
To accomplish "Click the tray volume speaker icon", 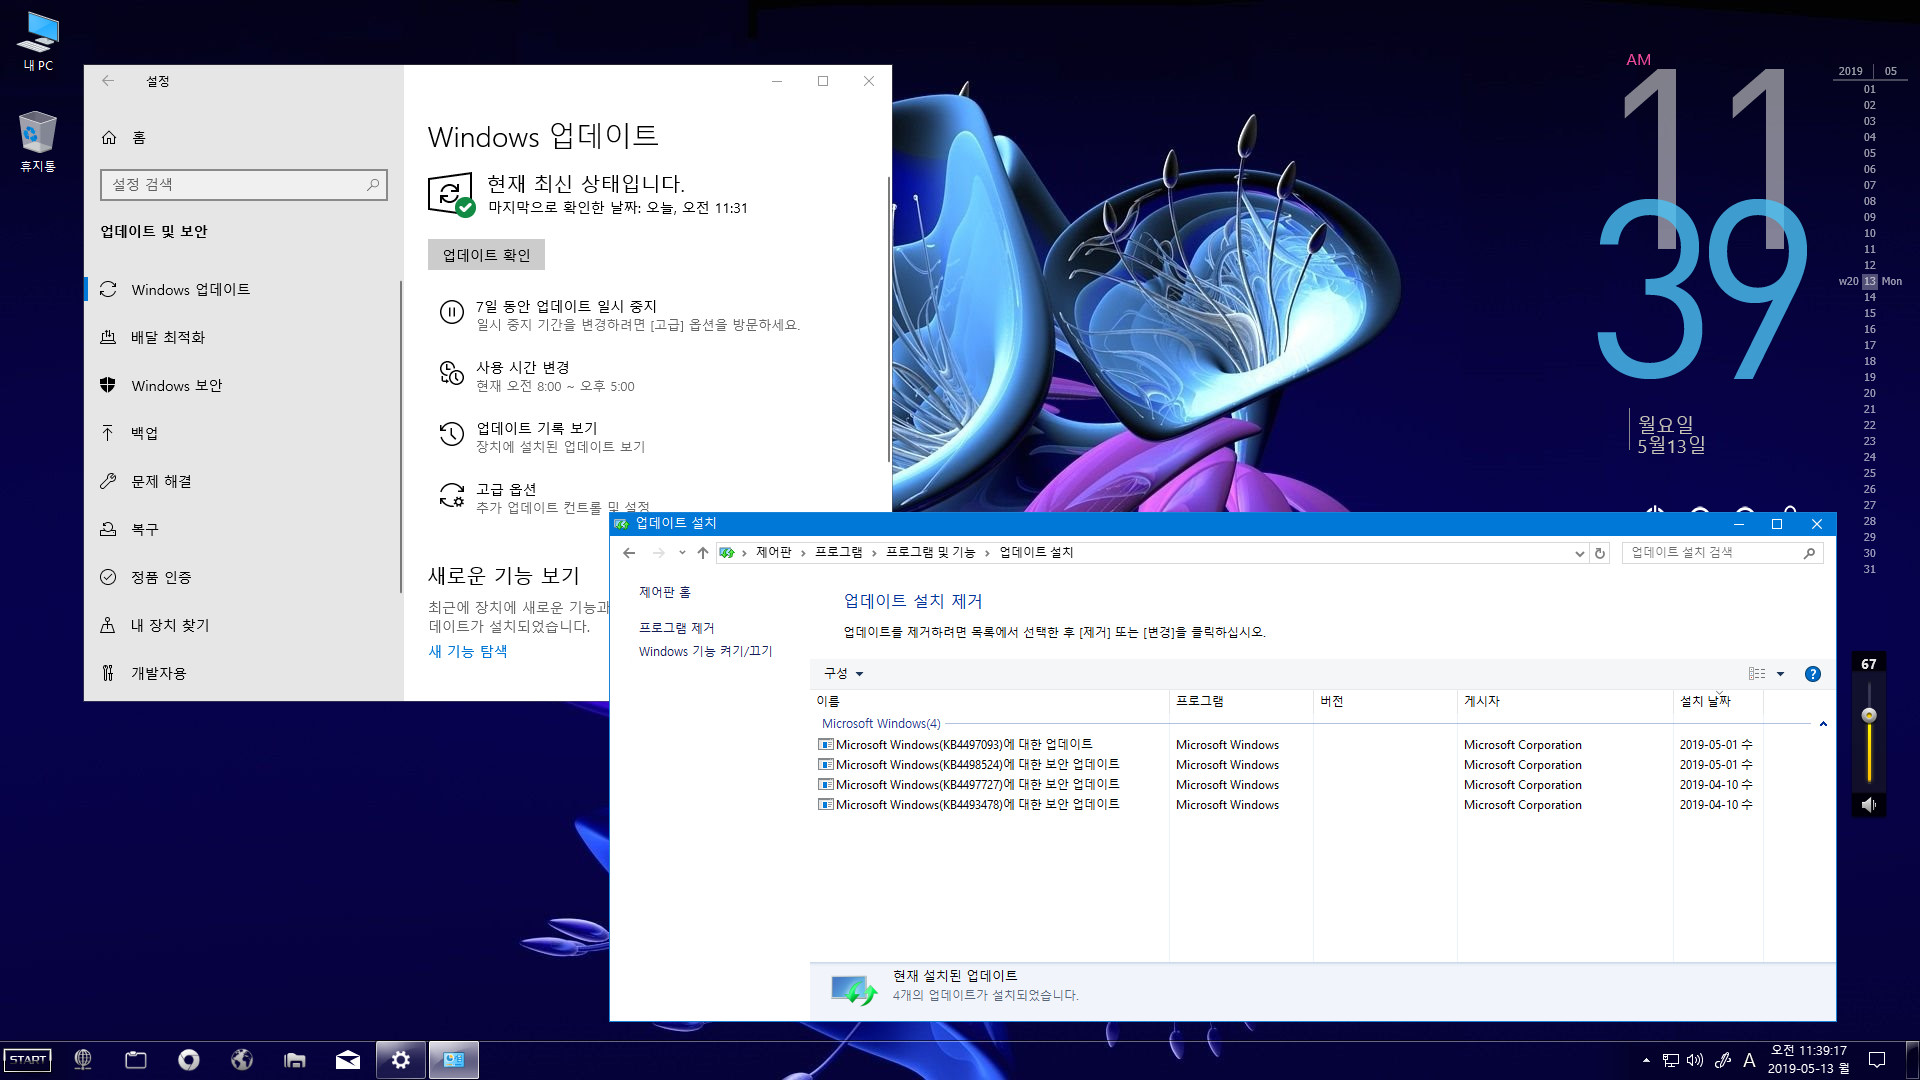I will [1695, 1060].
